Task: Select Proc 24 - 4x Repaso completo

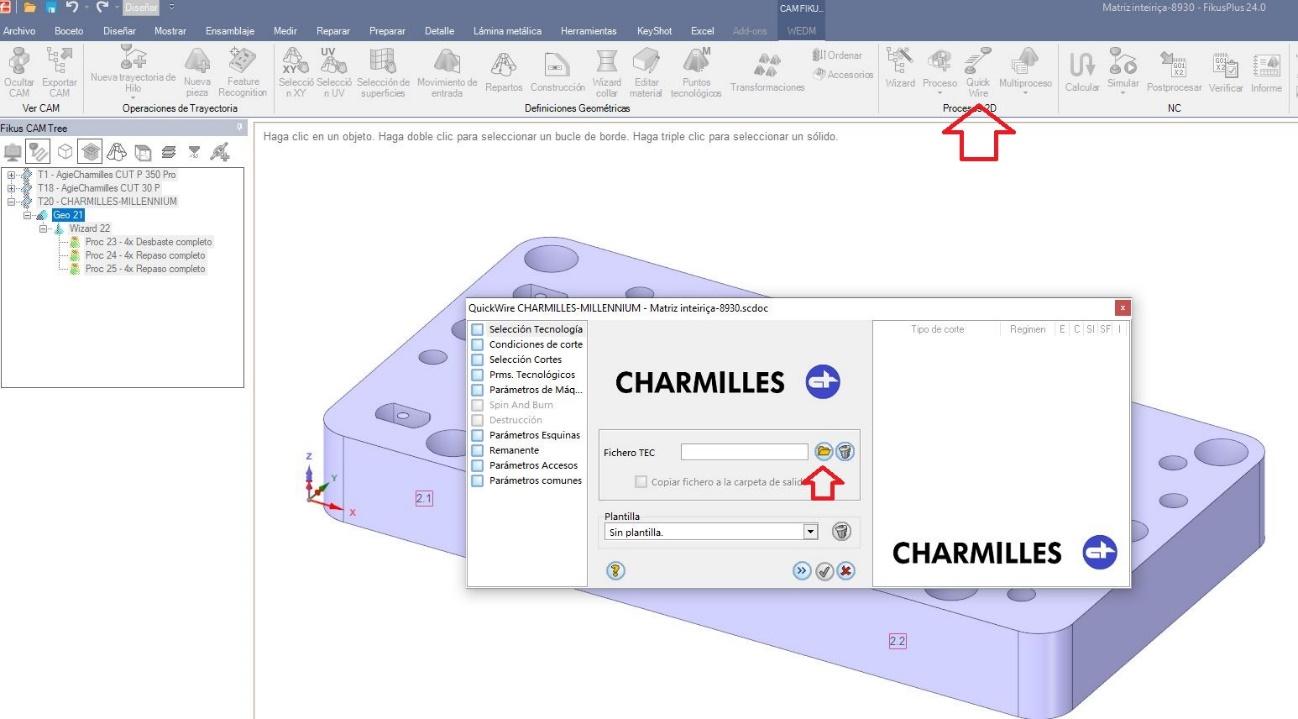Action: coord(145,255)
